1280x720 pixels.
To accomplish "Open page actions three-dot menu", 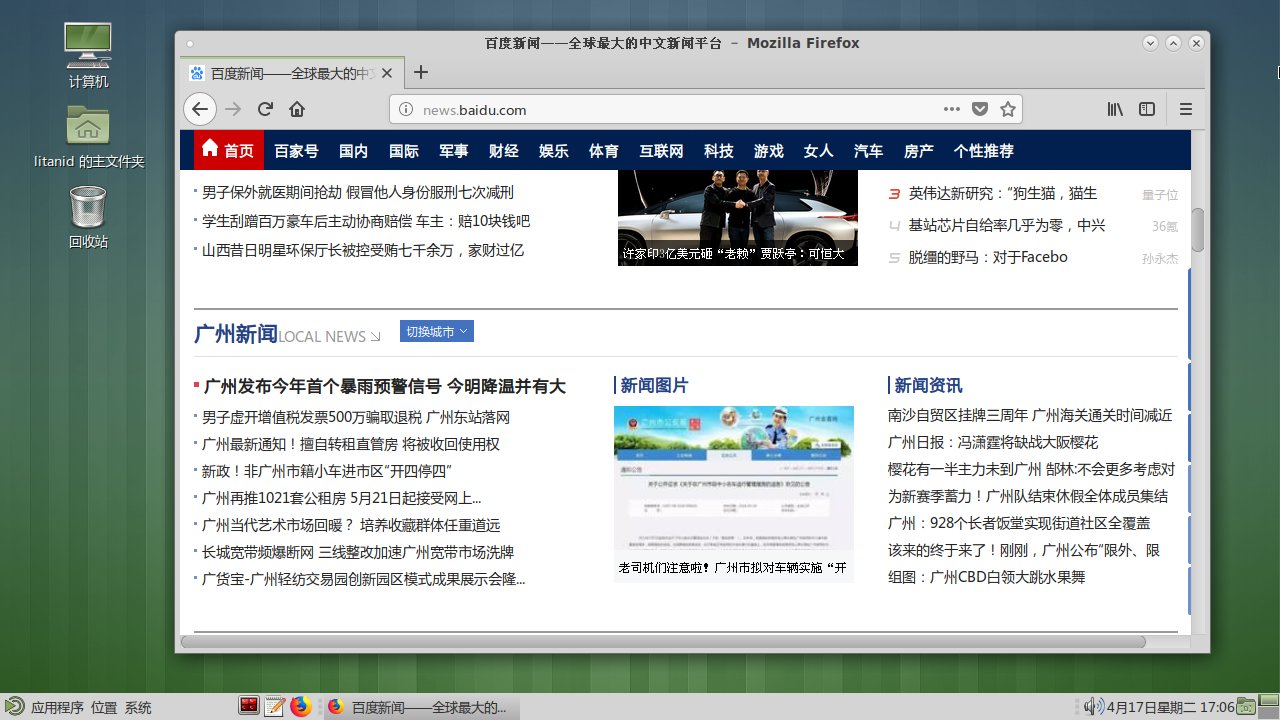I will point(952,109).
